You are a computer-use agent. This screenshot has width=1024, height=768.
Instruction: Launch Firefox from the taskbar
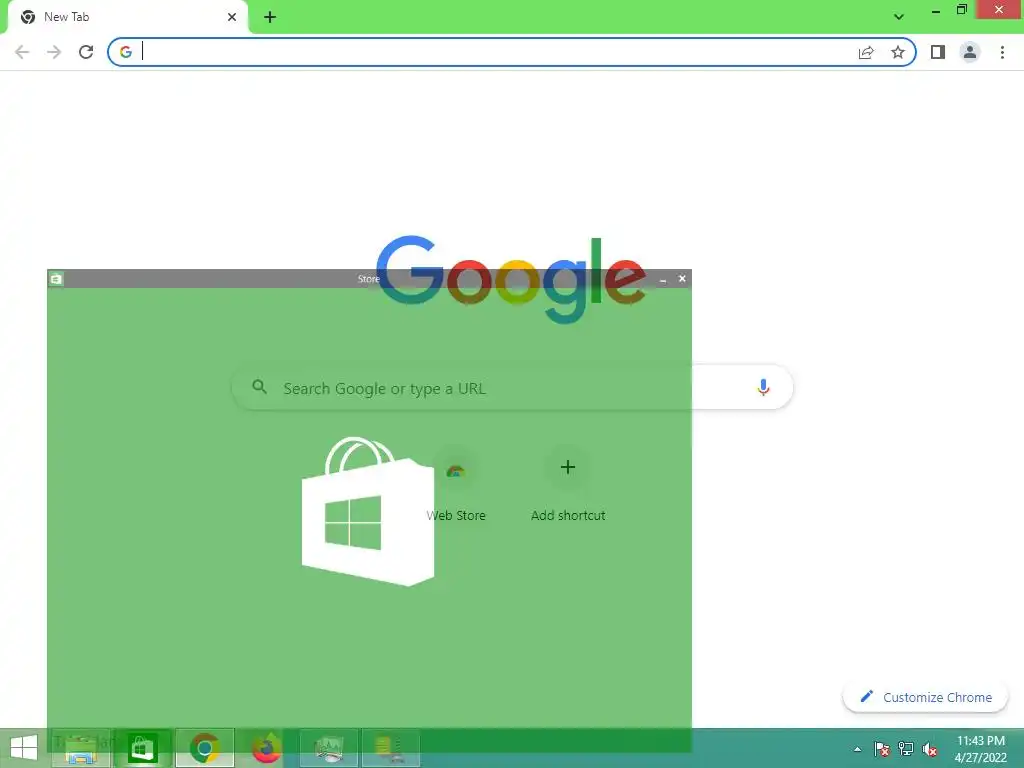[266, 748]
